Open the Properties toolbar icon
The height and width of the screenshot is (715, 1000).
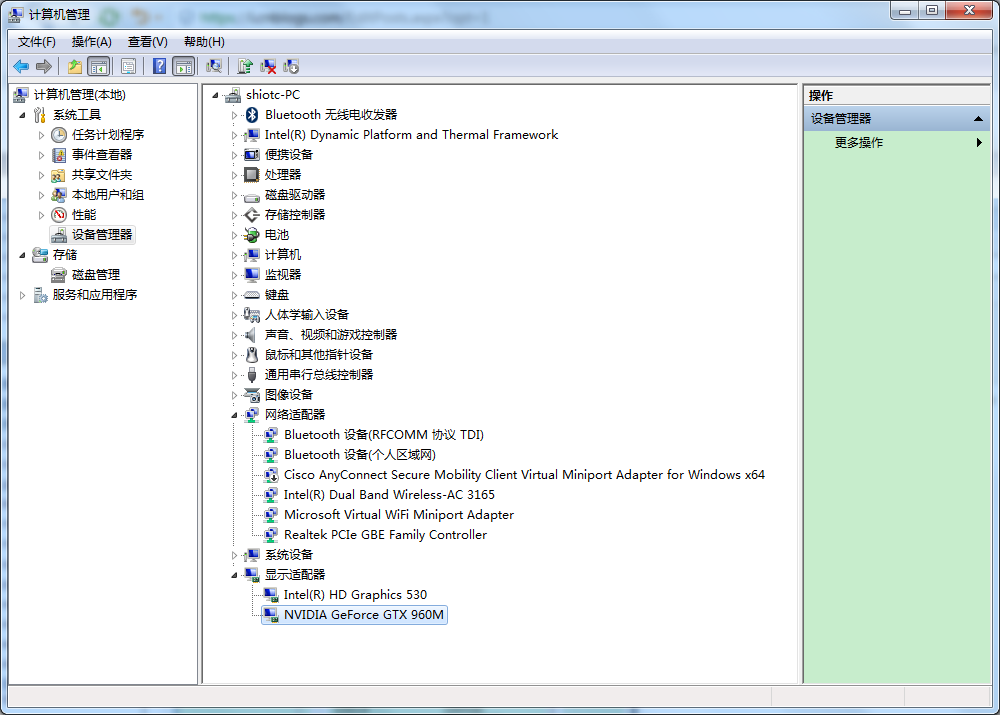point(128,66)
